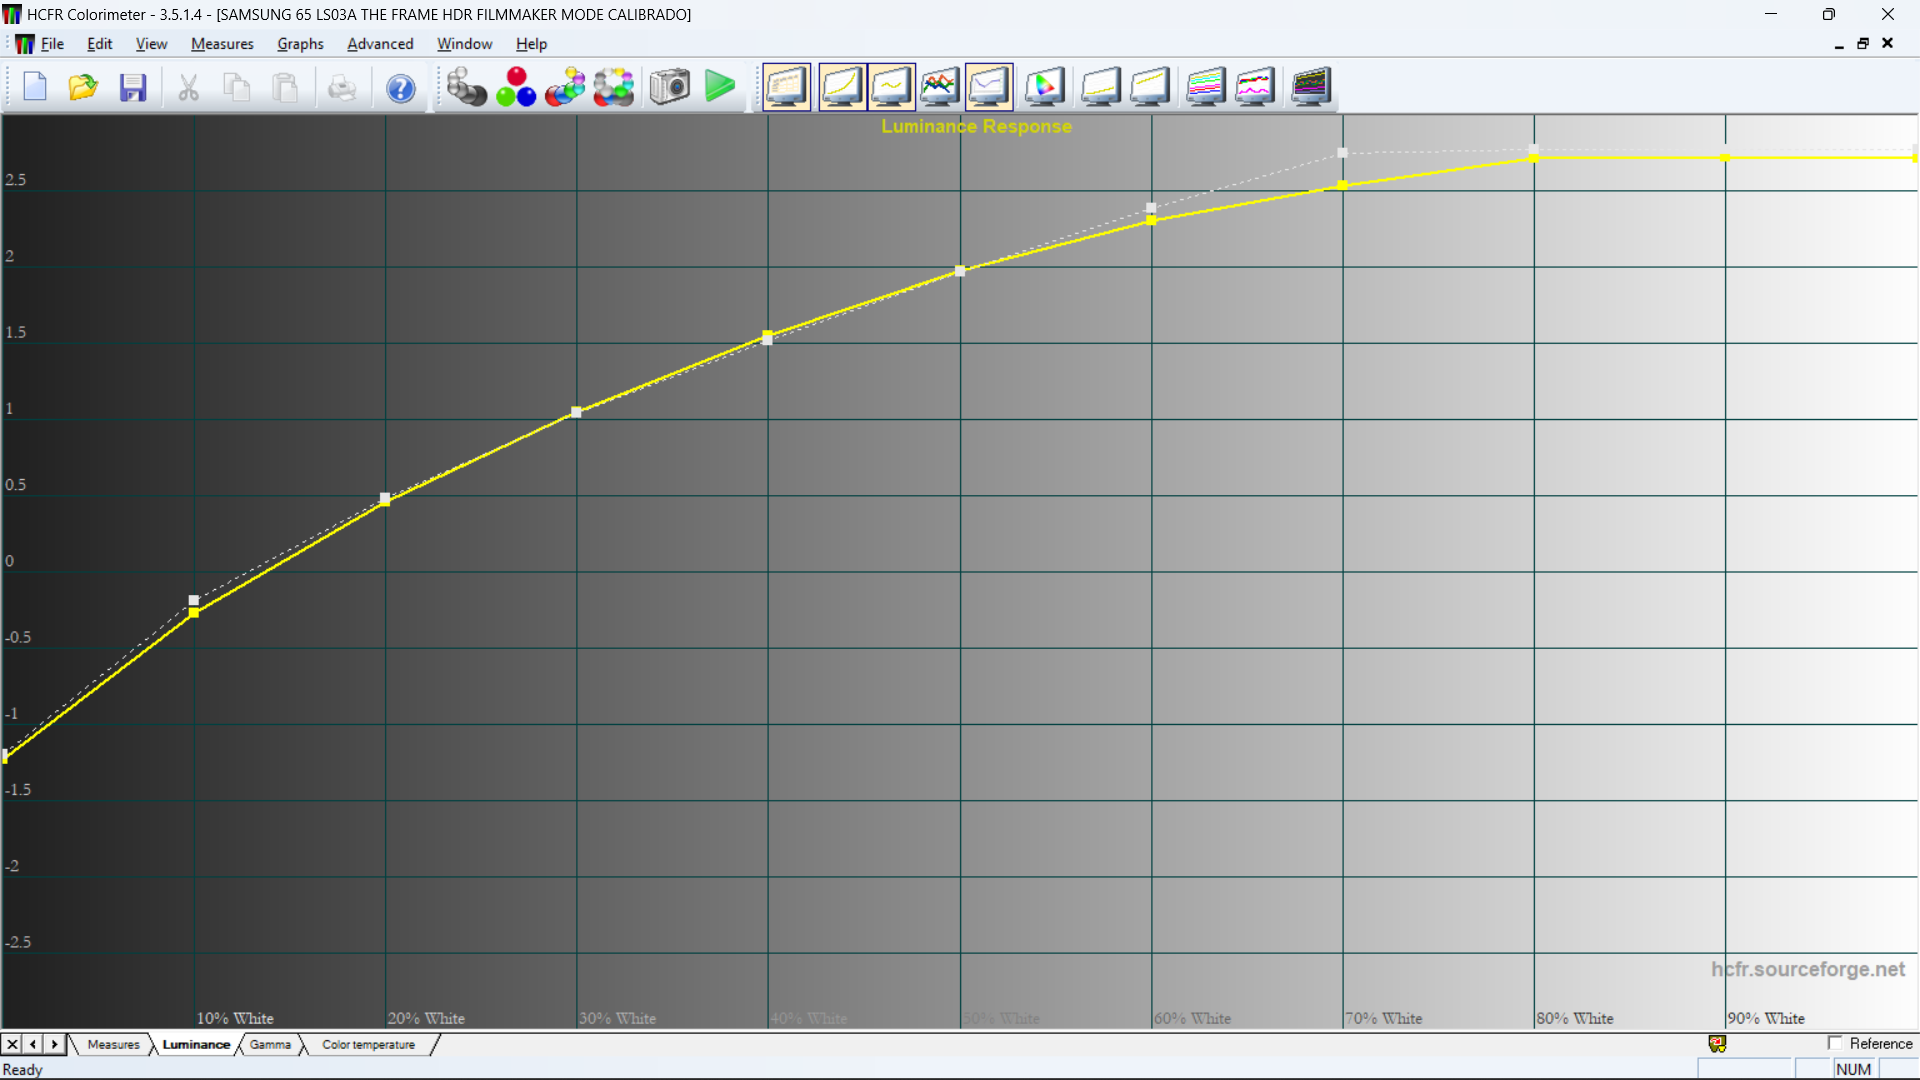The height and width of the screenshot is (1080, 1920).
Task: Start continuous measures with green play
Action: (719, 87)
